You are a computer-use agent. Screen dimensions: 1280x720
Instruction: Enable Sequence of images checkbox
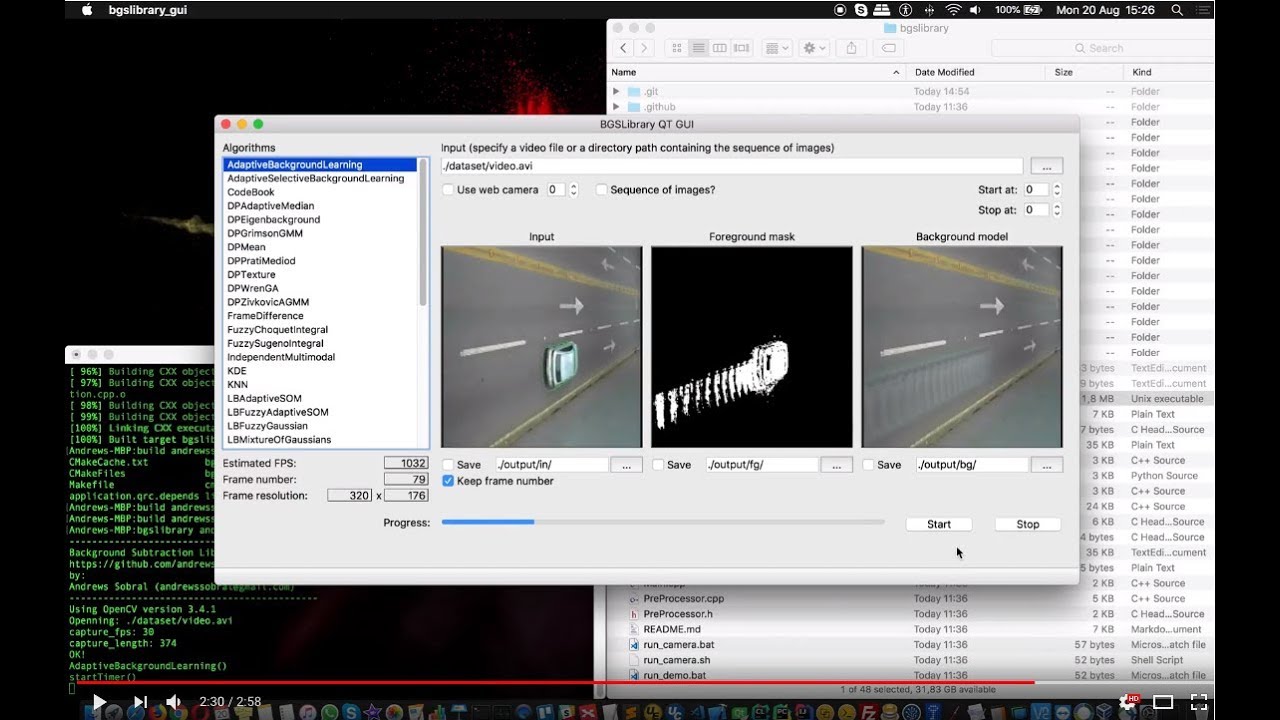click(601, 190)
